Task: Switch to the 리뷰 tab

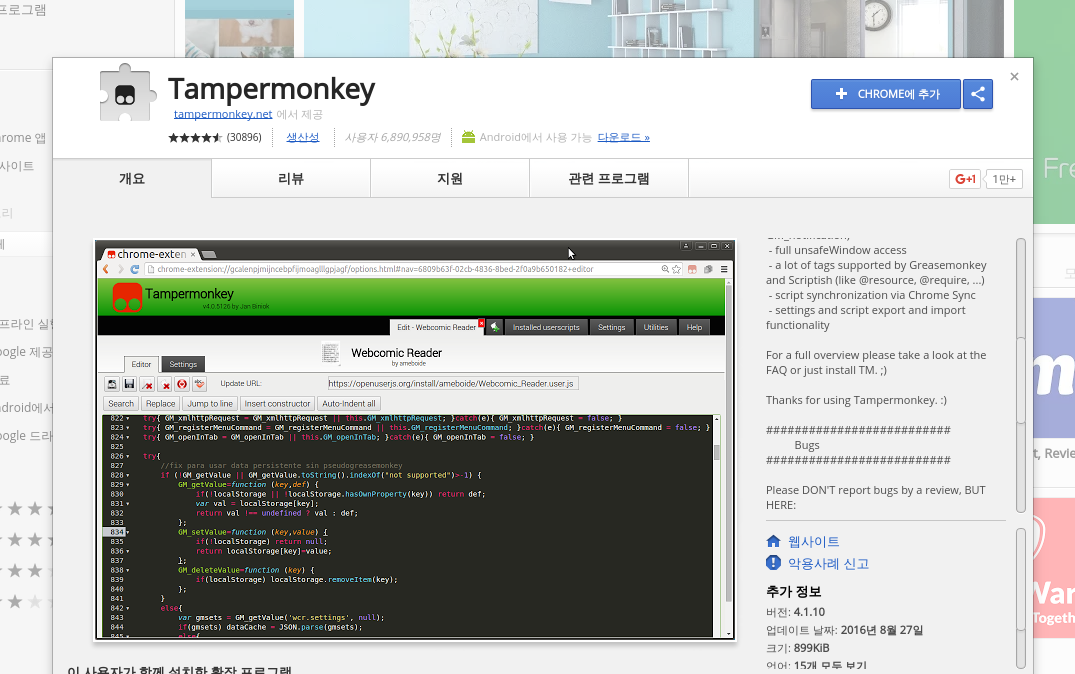Action: point(291,178)
